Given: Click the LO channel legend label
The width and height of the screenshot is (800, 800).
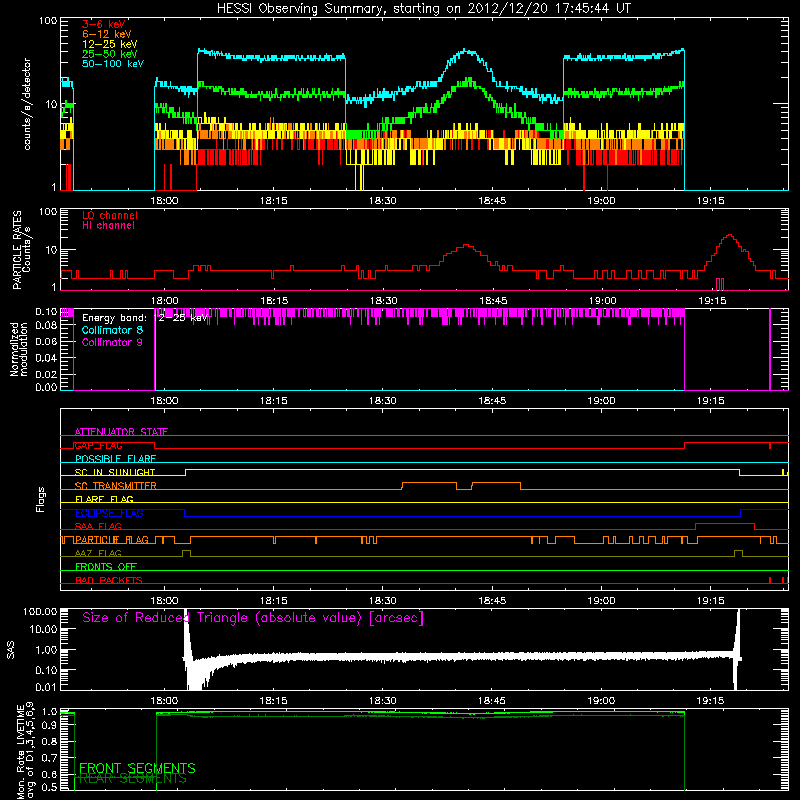Looking at the screenshot, I should [x=110, y=215].
